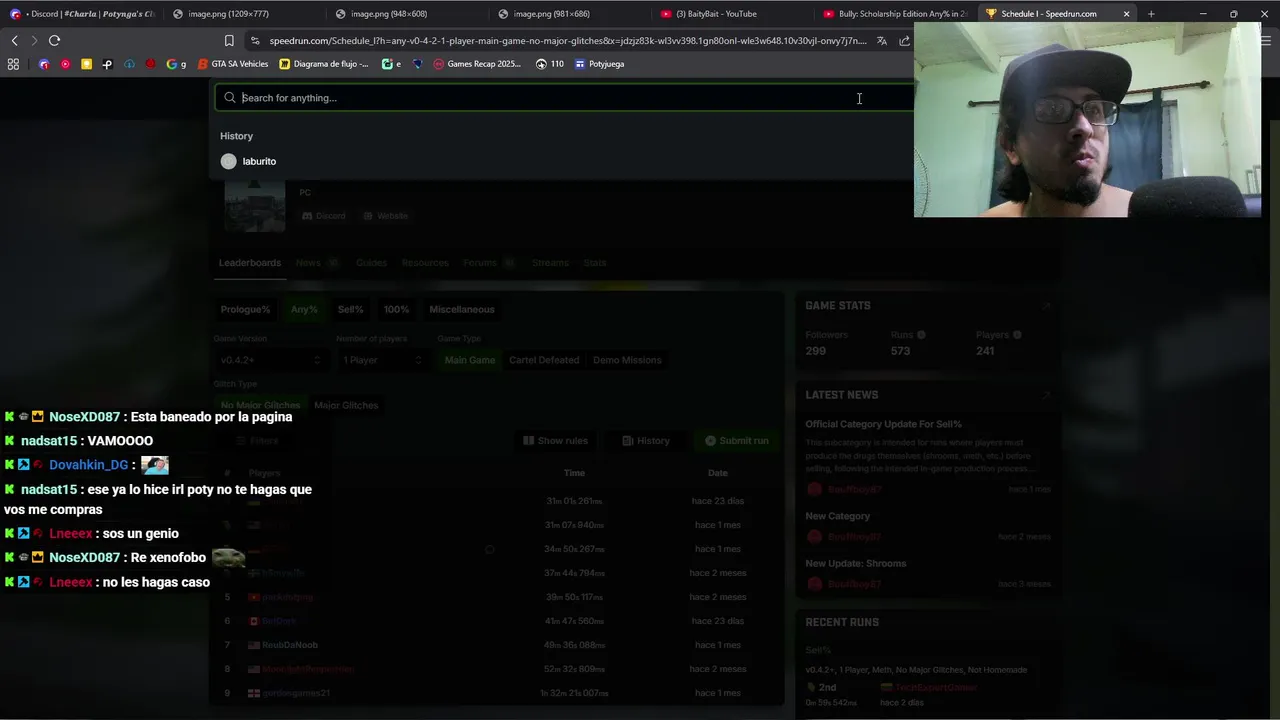Open the '110' bookmark

[550, 64]
